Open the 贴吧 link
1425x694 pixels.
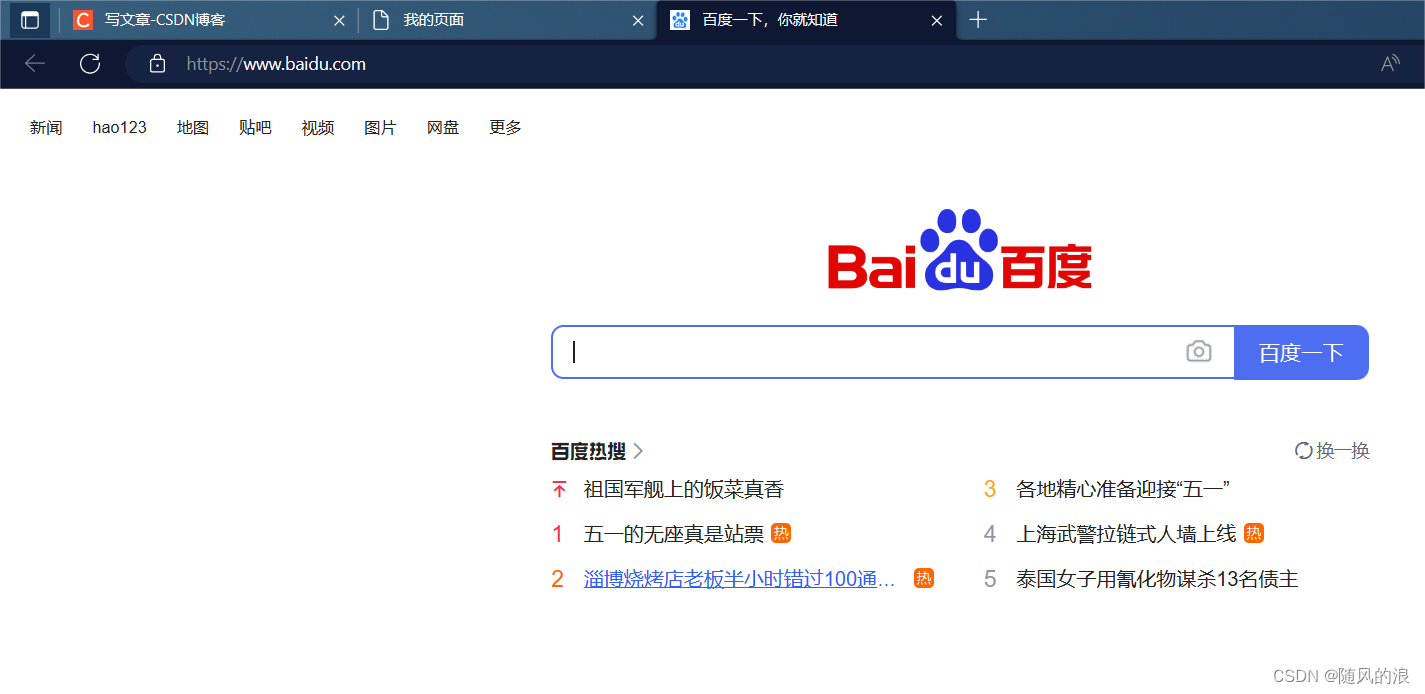pos(255,128)
